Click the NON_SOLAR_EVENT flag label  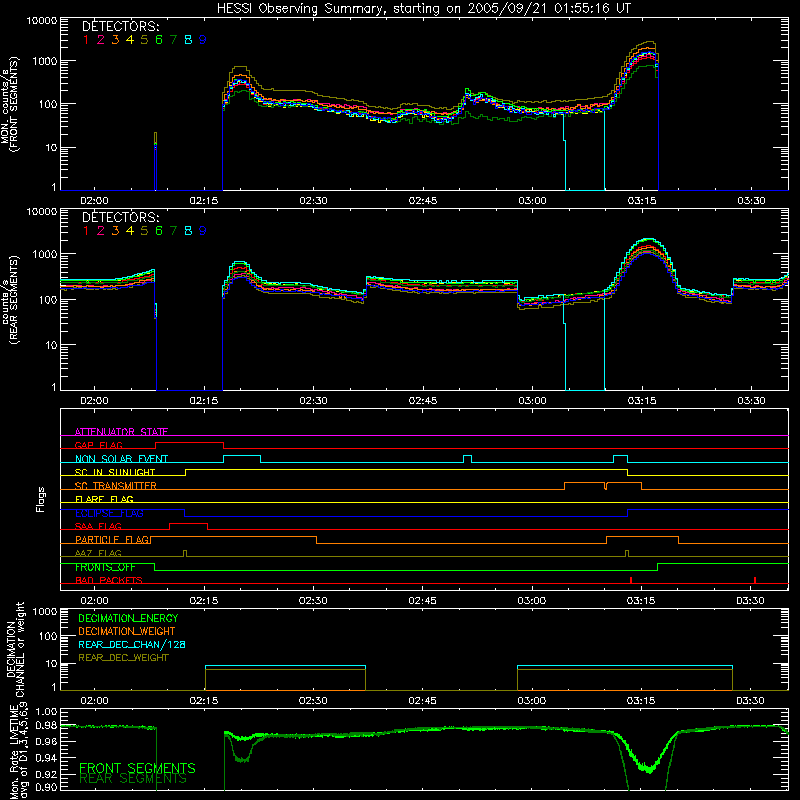[x=121, y=459]
